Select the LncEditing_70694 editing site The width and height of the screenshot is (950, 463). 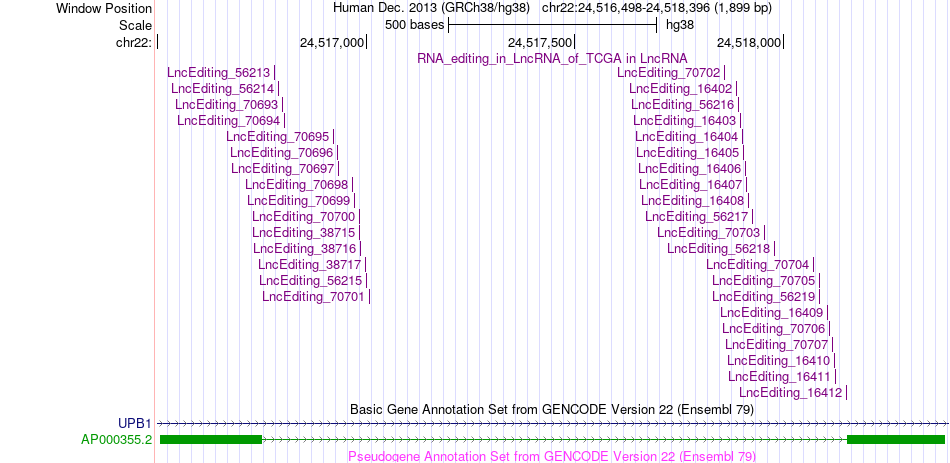coord(228,121)
